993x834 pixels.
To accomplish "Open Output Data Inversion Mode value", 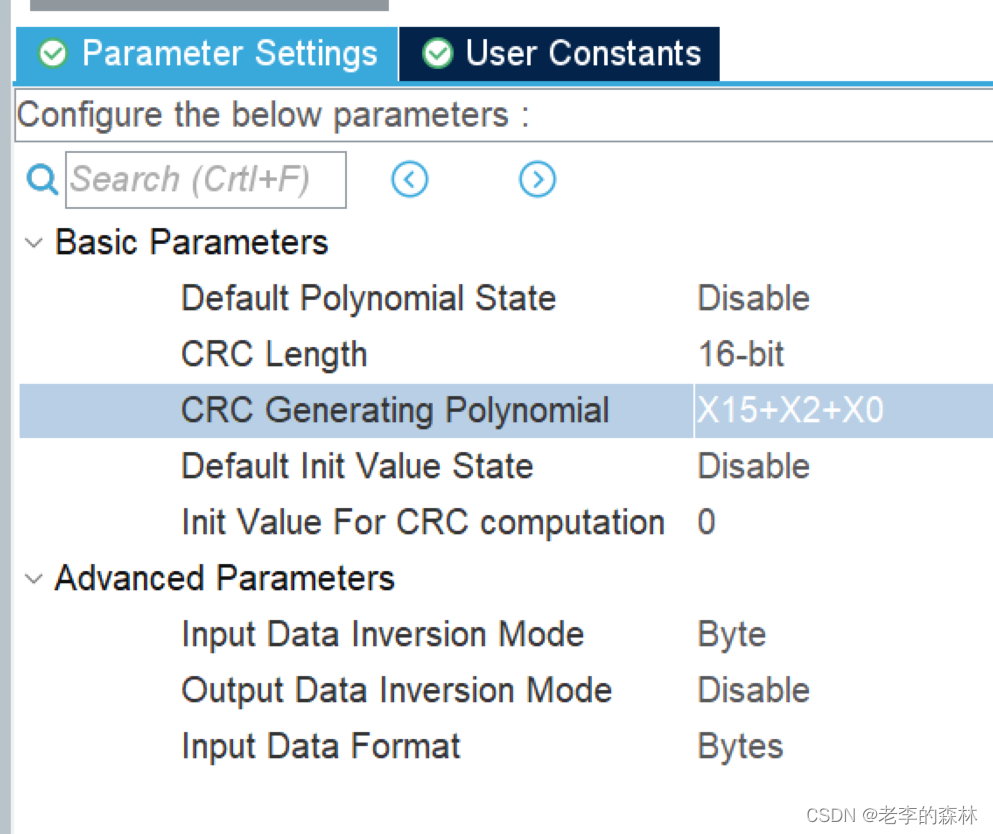I will [753, 691].
